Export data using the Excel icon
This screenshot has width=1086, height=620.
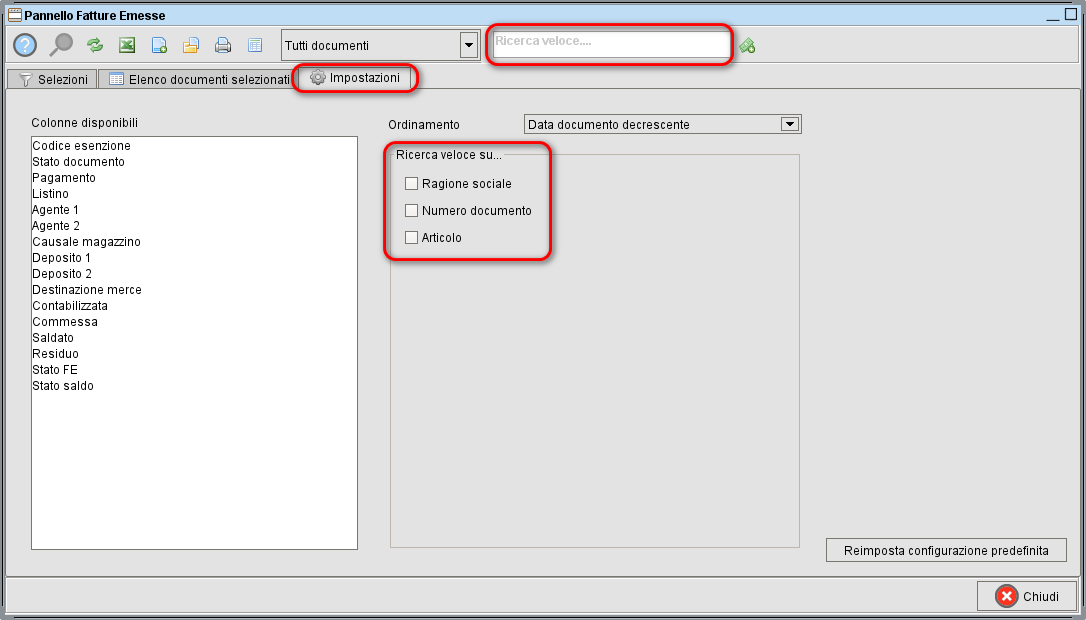click(126, 44)
